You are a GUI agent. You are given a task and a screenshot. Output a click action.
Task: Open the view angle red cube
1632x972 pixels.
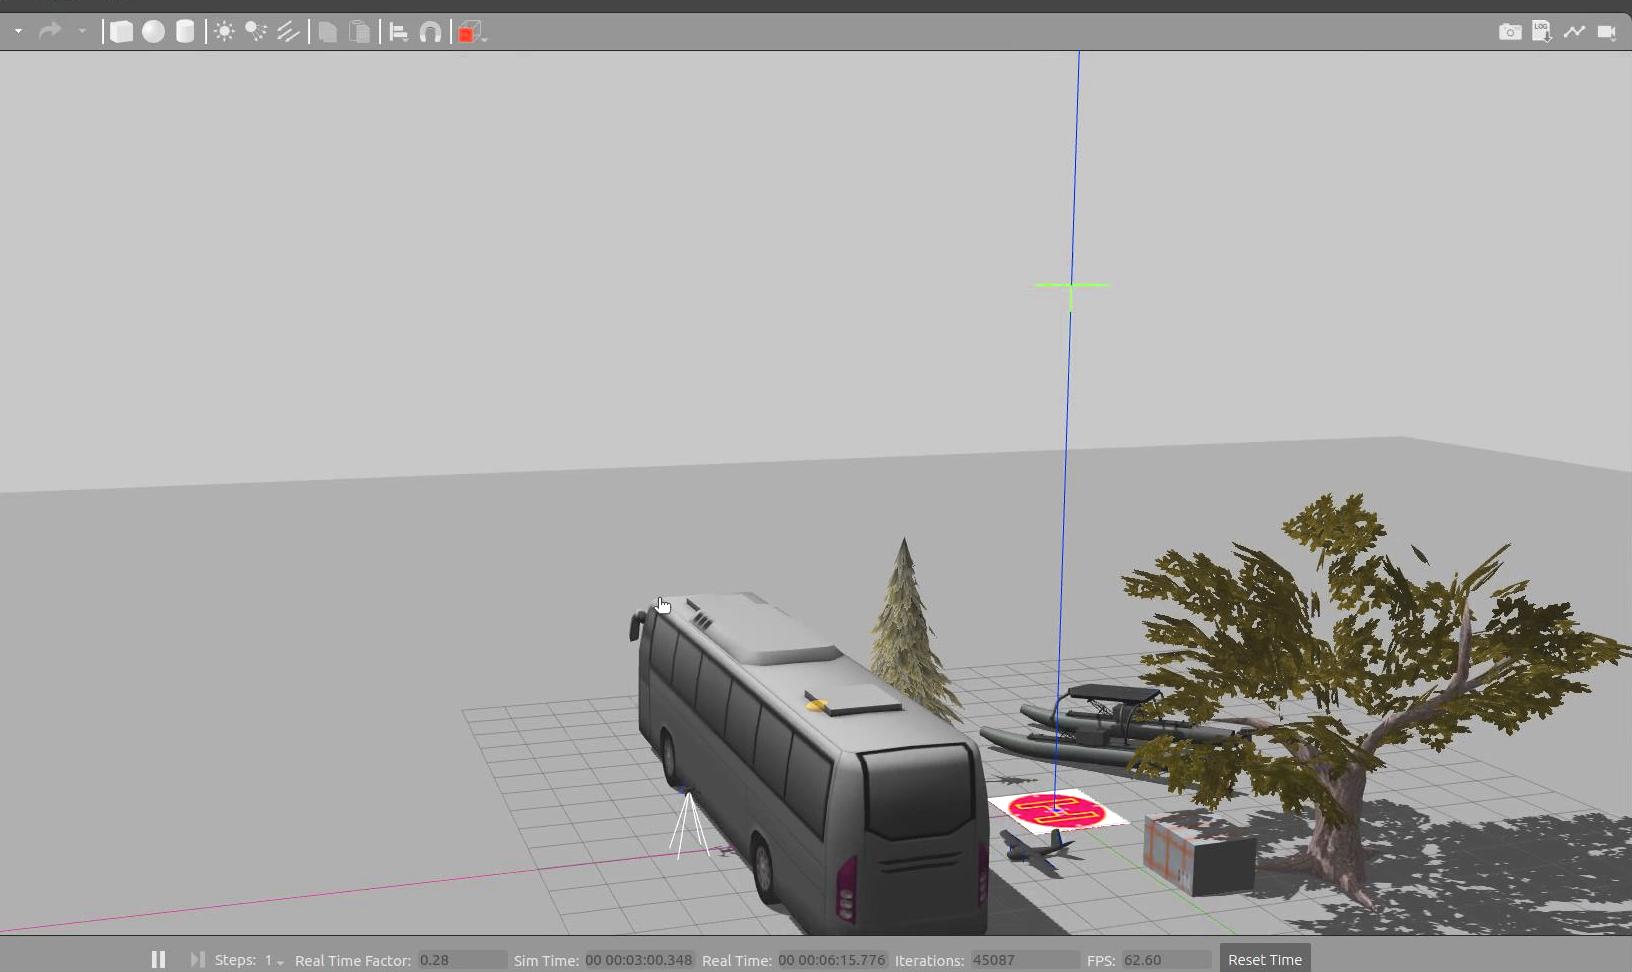coord(470,32)
